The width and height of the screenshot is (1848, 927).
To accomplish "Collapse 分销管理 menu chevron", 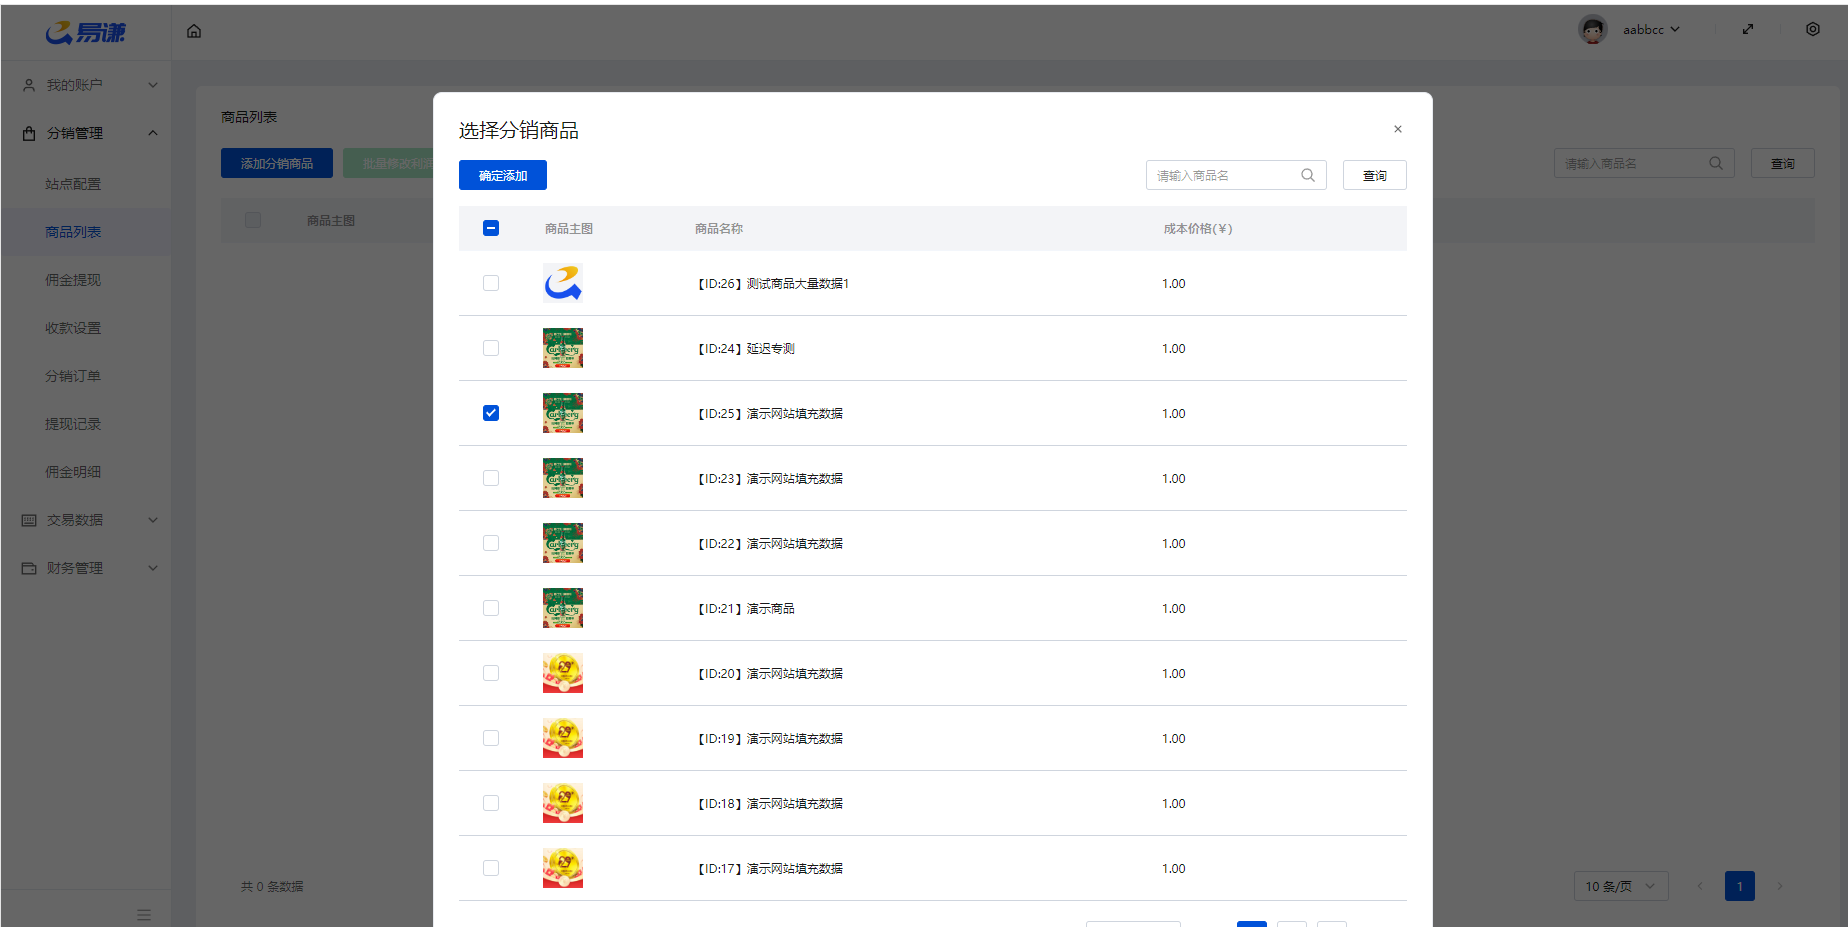I will (x=153, y=133).
